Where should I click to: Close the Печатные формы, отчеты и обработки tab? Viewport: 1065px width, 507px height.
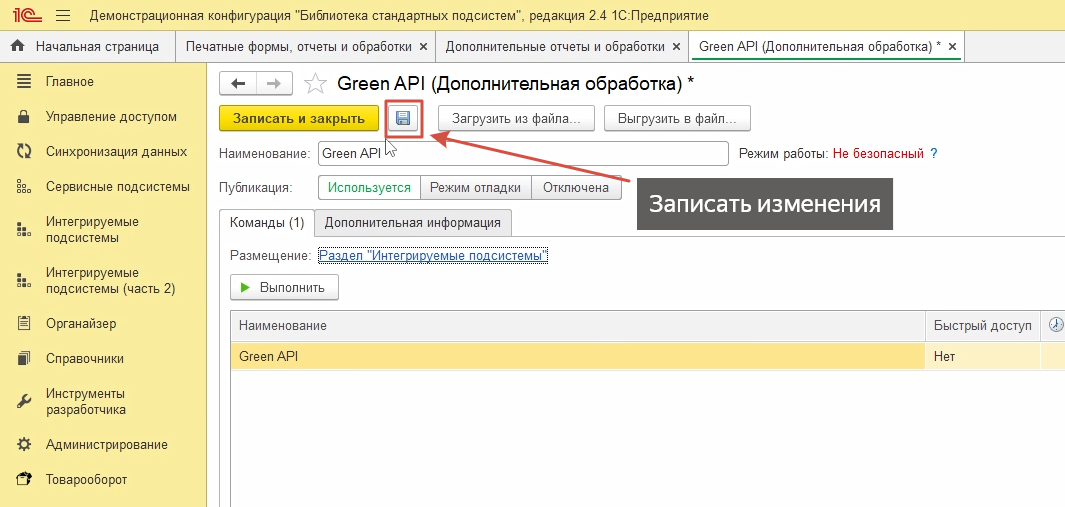click(424, 47)
